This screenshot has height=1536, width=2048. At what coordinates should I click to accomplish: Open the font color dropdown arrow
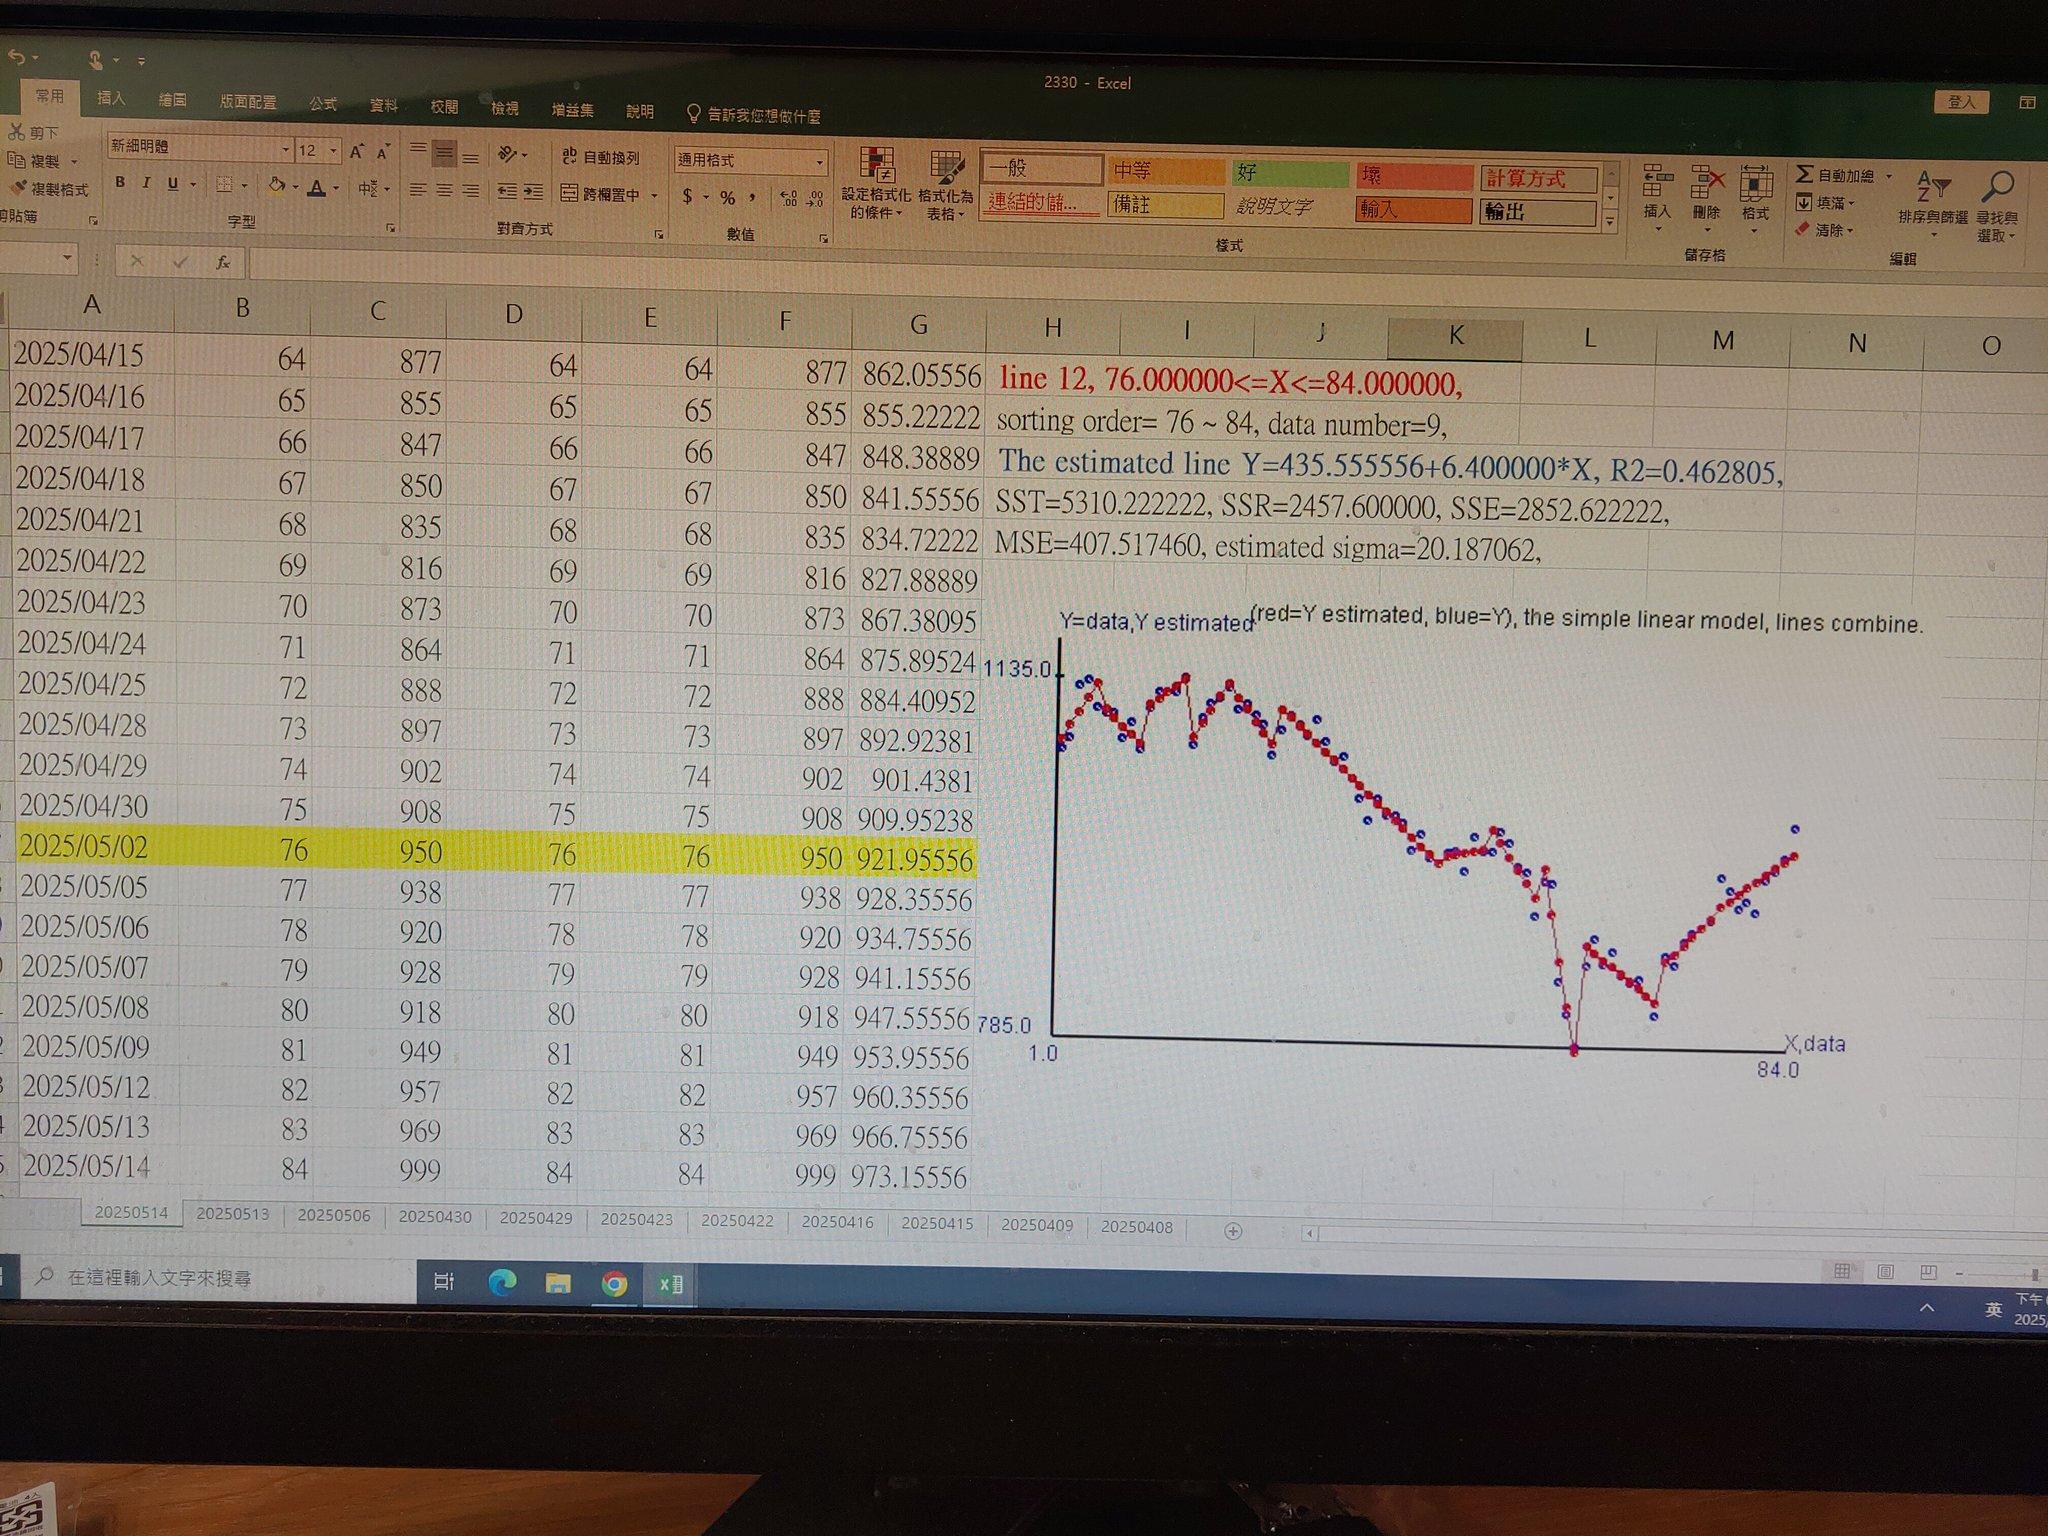pyautogui.click(x=336, y=188)
